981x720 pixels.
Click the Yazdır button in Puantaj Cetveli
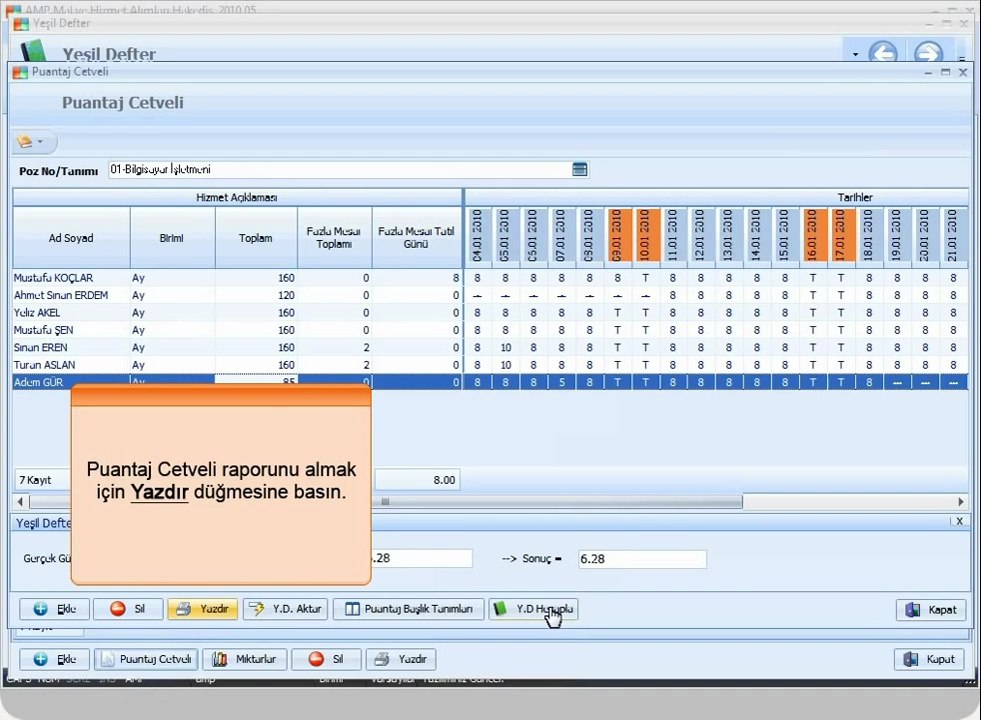coord(202,609)
